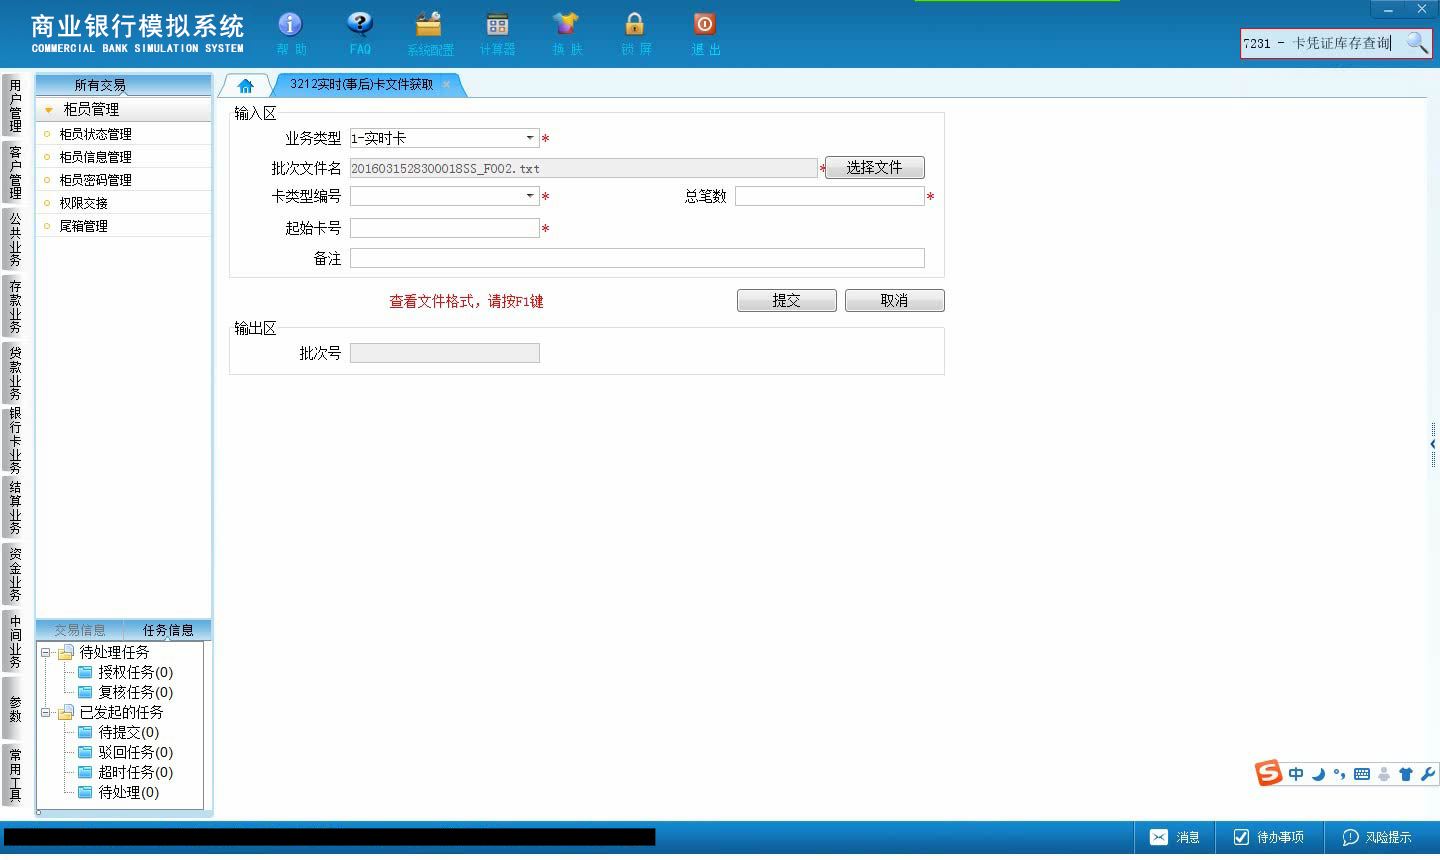Open the card type number dropdown

tap(530, 196)
